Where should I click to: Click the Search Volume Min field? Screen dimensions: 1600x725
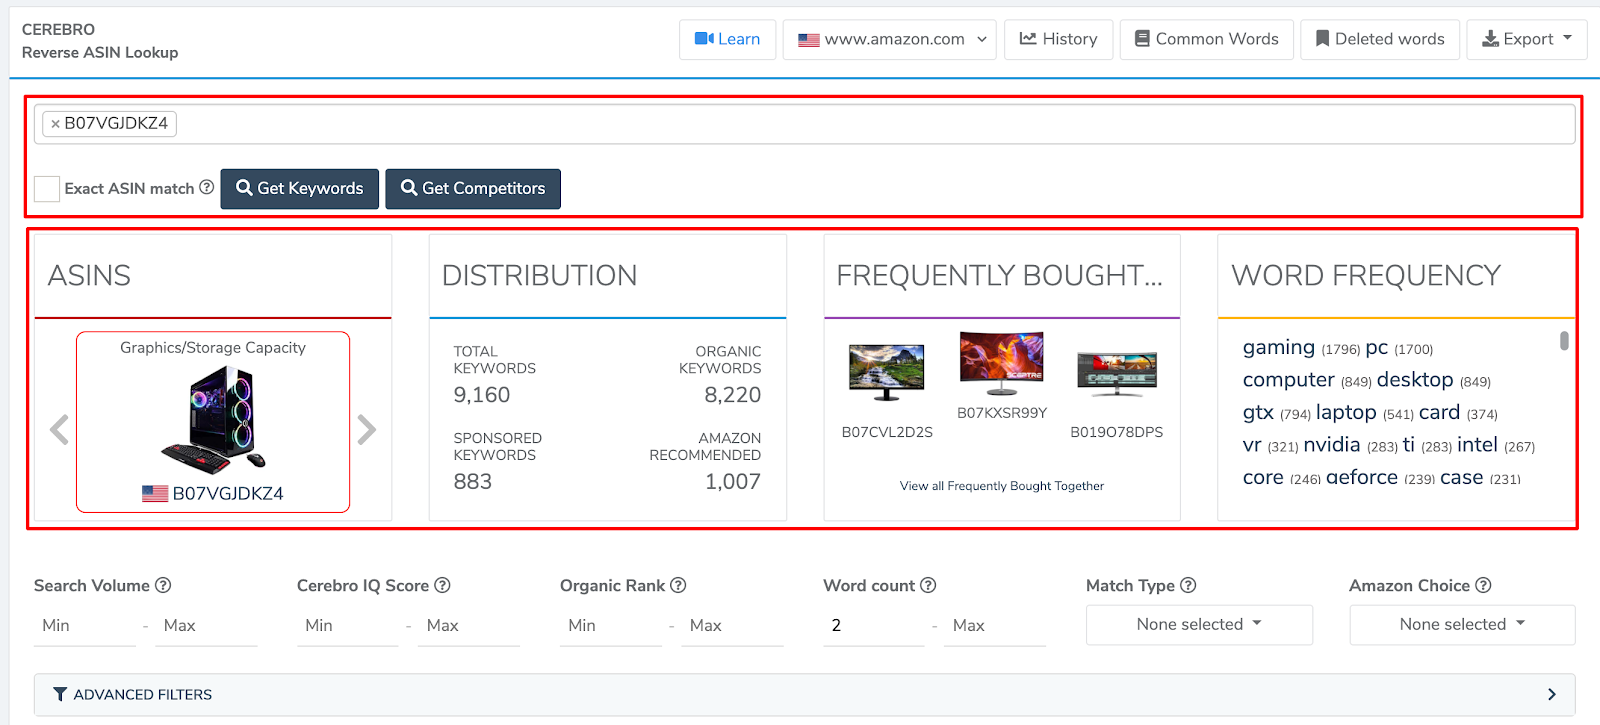85,626
